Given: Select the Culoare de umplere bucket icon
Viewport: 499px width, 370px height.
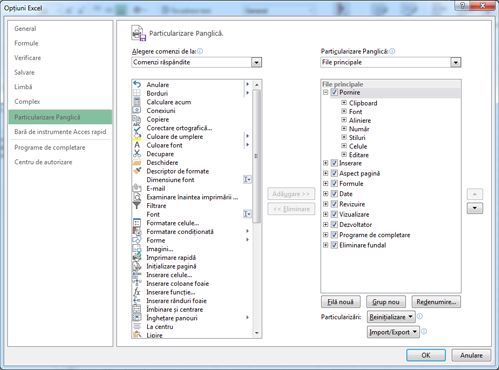Looking at the screenshot, I should pos(137,136).
